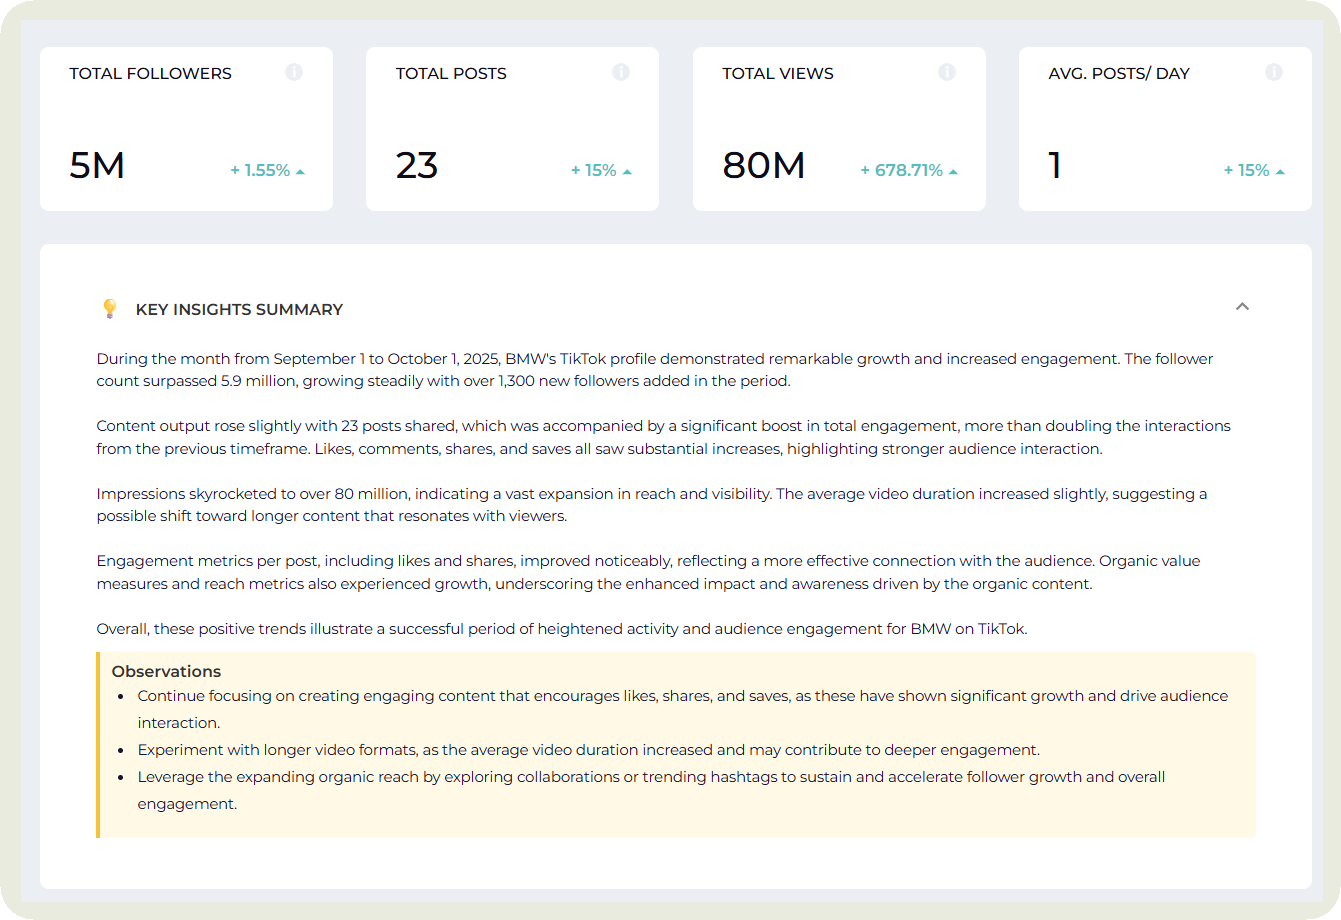This screenshot has height=920, width=1341.
Task: Click the up arrow in the Total Posts card
Action: (628, 172)
